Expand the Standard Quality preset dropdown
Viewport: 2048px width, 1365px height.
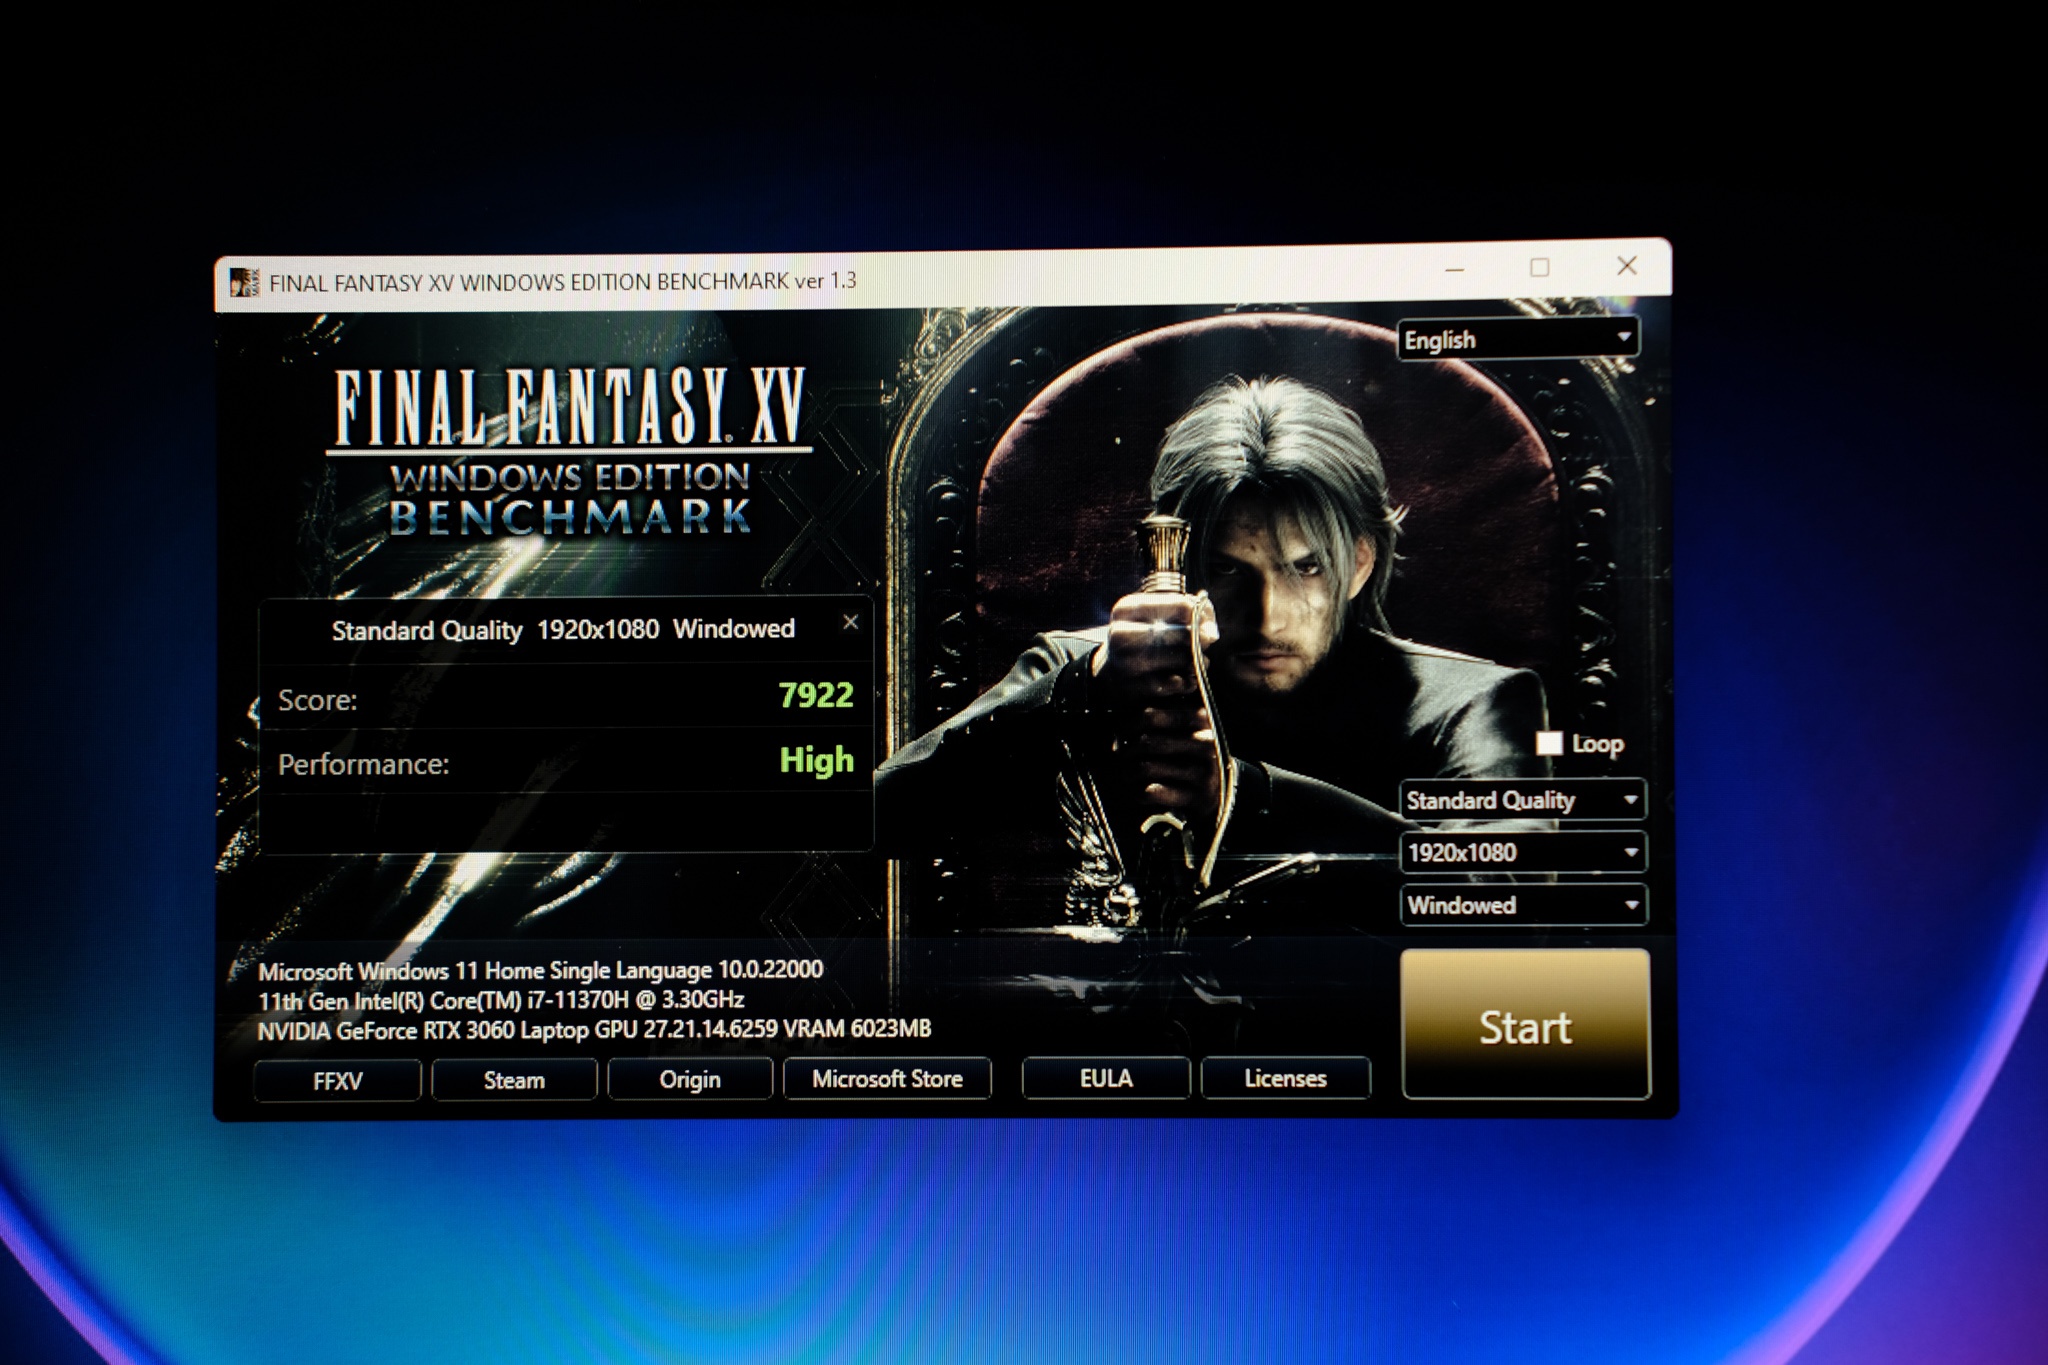click(x=1521, y=800)
